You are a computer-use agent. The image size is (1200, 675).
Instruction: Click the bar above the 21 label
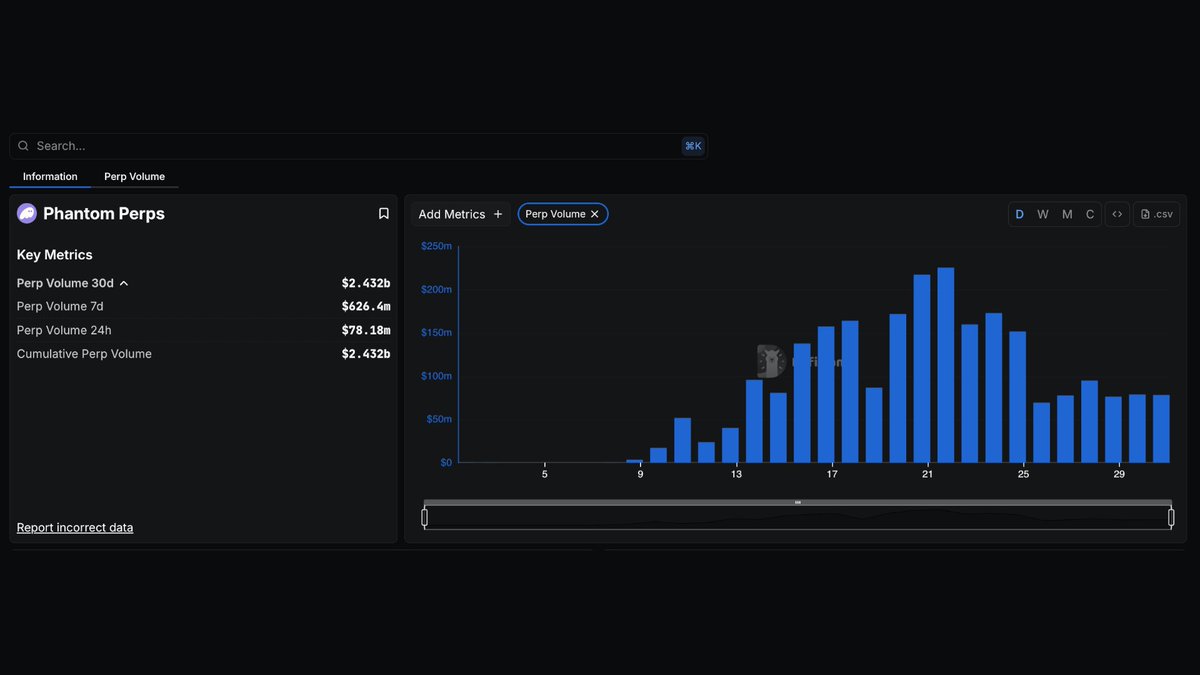[922, 369]
